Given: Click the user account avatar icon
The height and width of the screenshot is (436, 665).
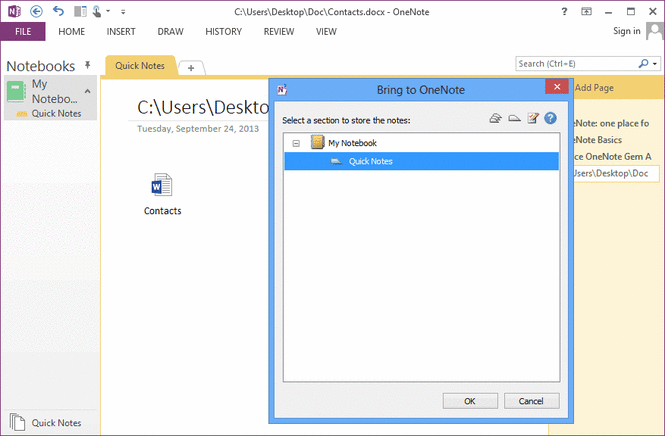Looking at the screenshot, I should pyautogui.click(x=655, y=31).
